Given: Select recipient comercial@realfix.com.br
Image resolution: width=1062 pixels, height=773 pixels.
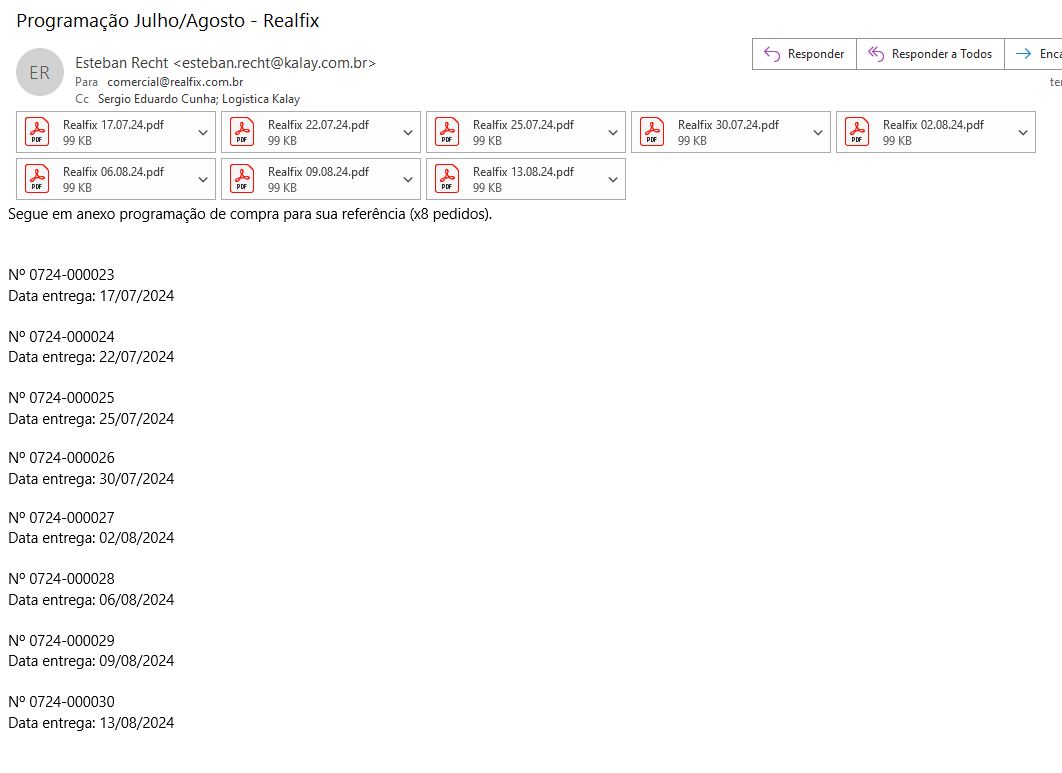Looking at the screenshot, I should click(x=175, y=82).
